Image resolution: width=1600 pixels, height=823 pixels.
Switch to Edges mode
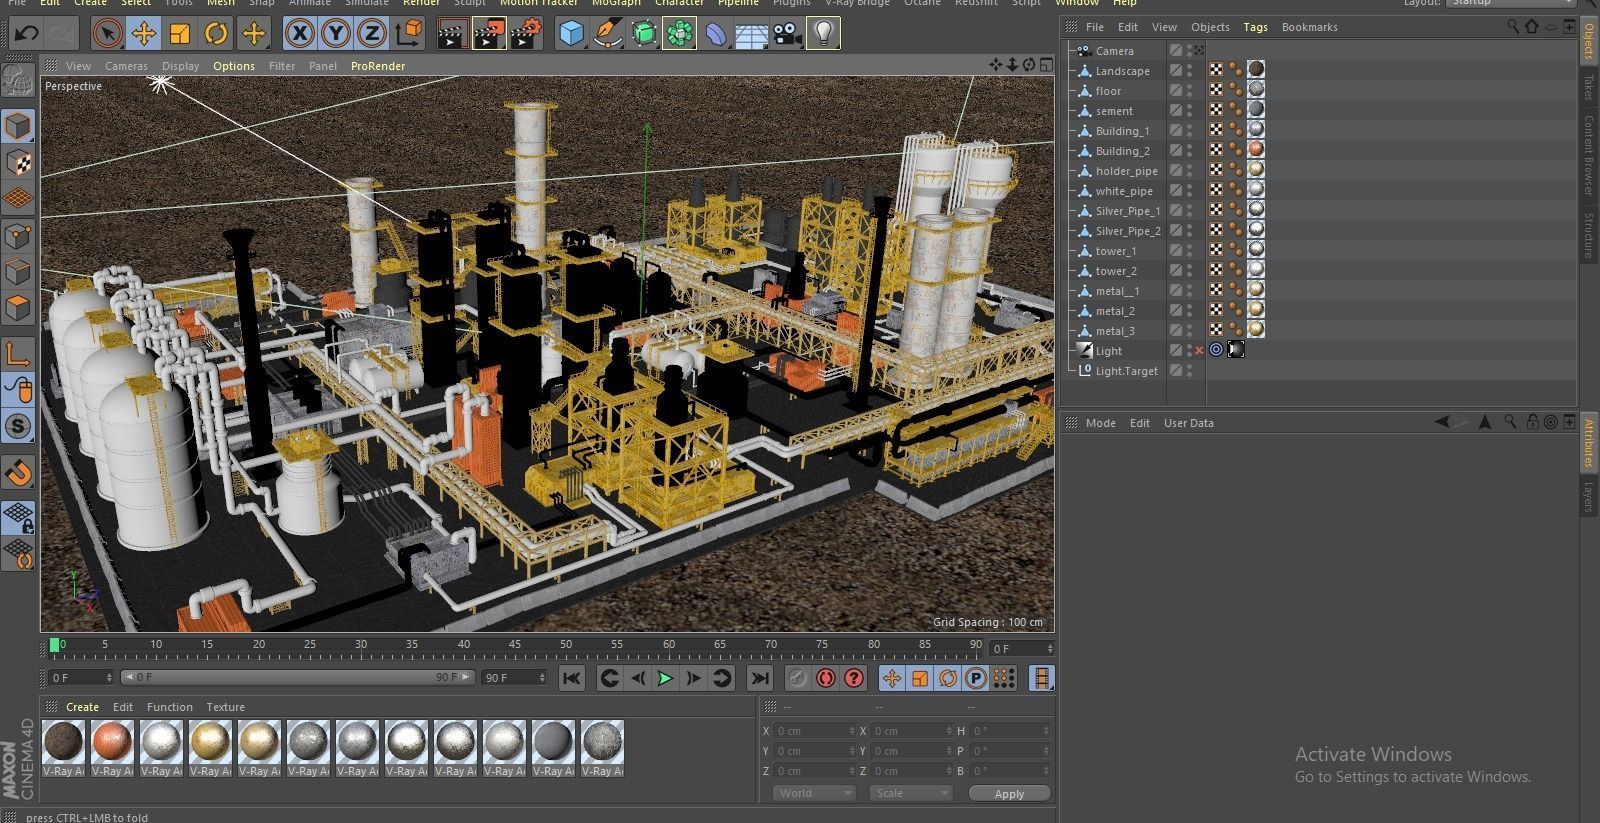pos(18,272)
